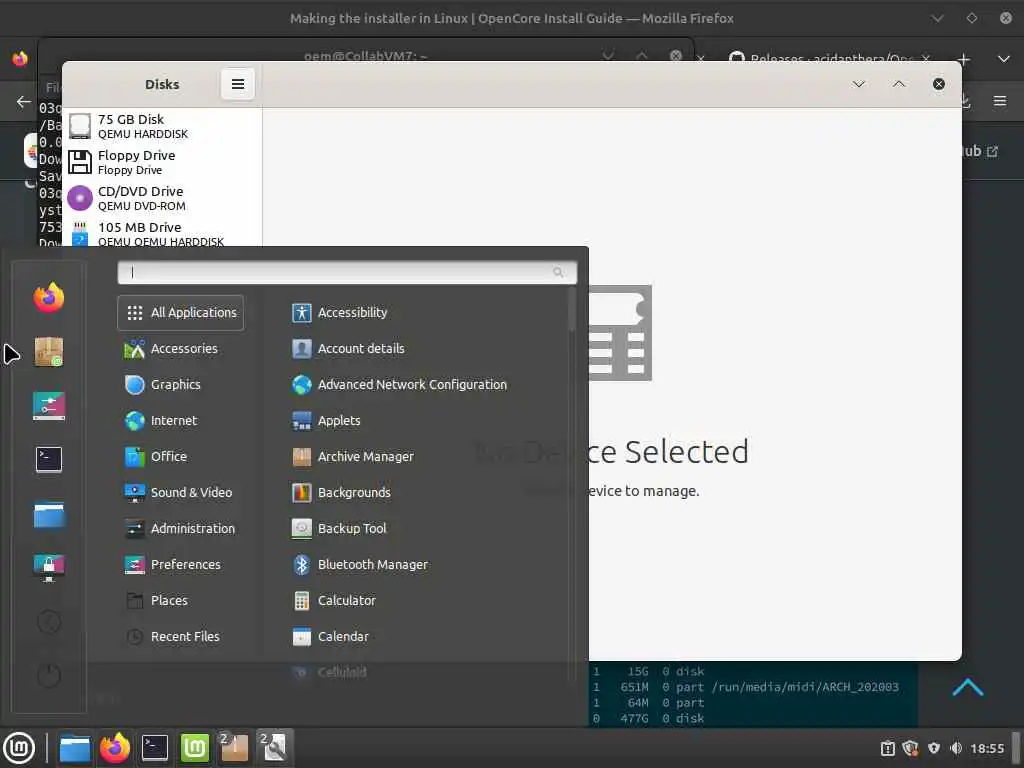
Task: Expand the Firefox list all tabs chevron
Action: (x=1004, y=59)
